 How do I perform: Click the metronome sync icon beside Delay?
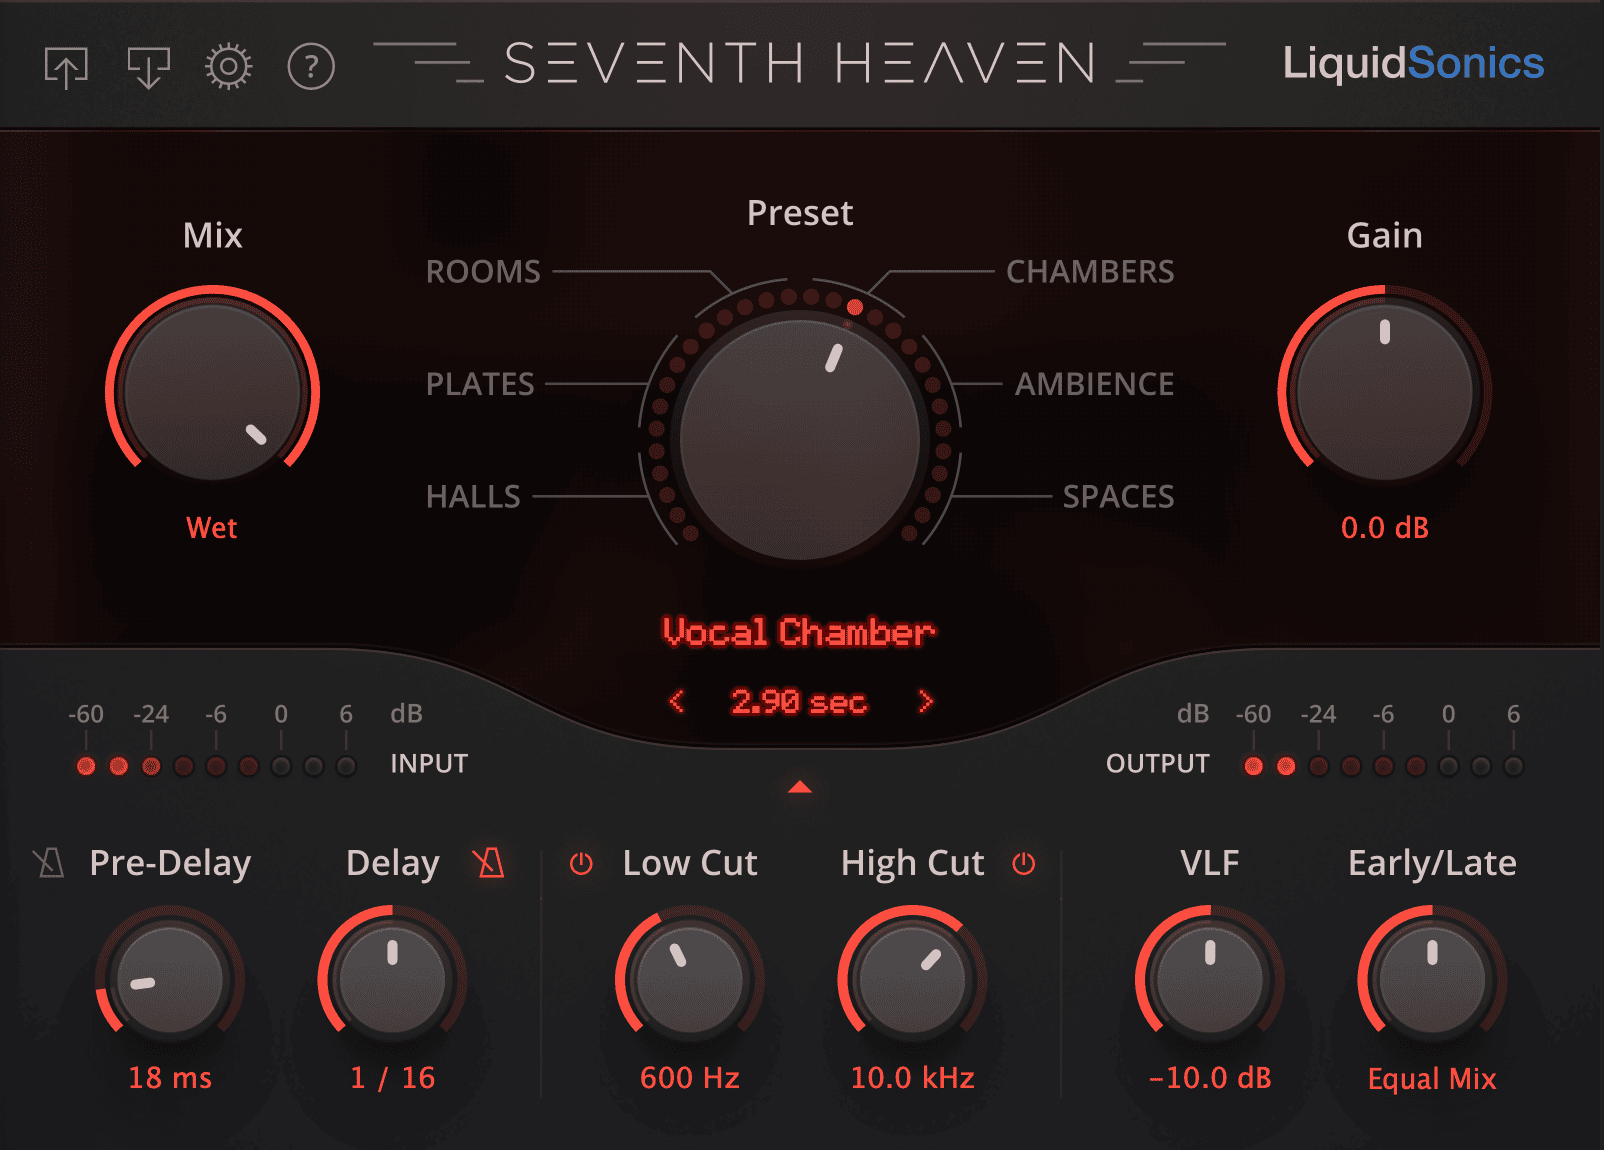489,863
